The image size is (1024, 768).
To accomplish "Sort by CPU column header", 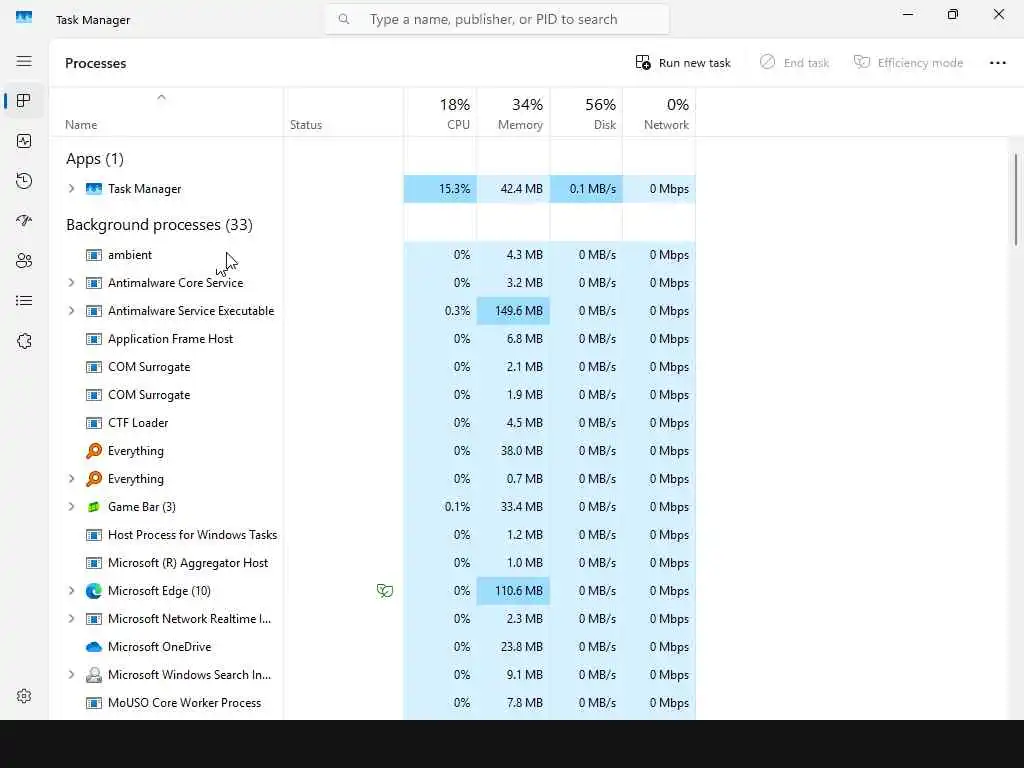I will pos(440,113).
